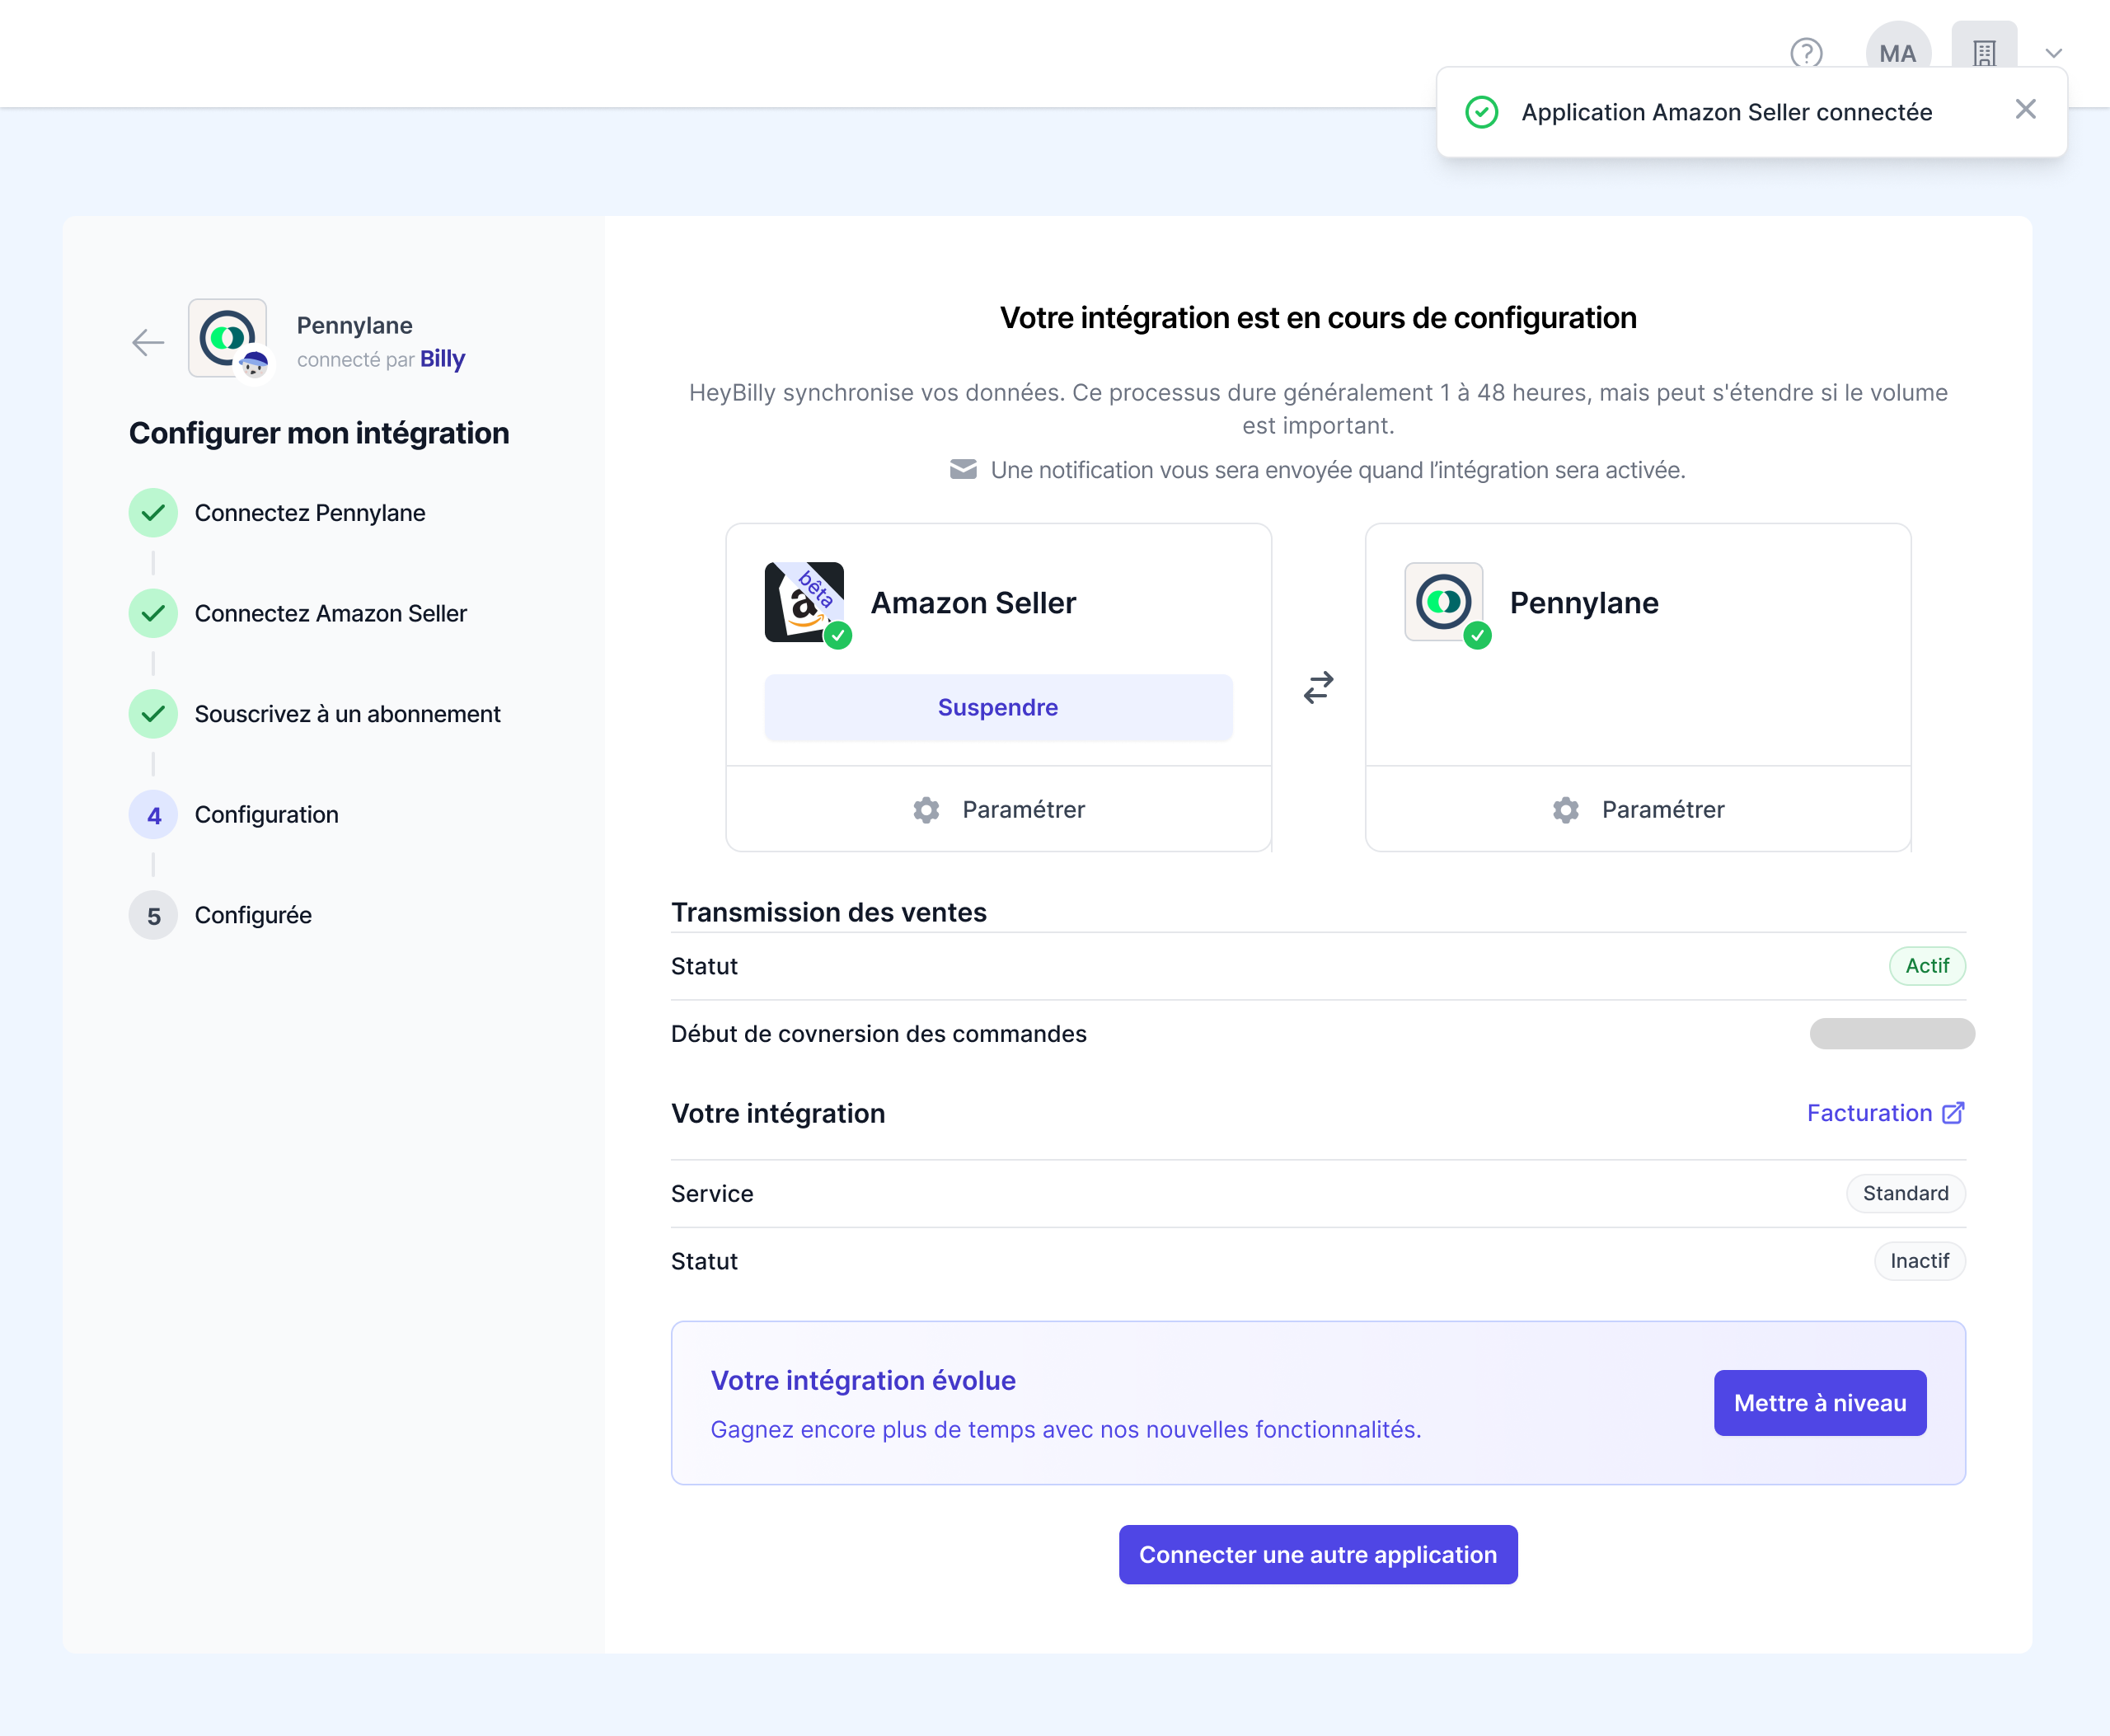The width and height of the screenshot is (2110, 1736).
Task: Open the Souscrivez à un abonnement label
Action: tap(348, 714)
